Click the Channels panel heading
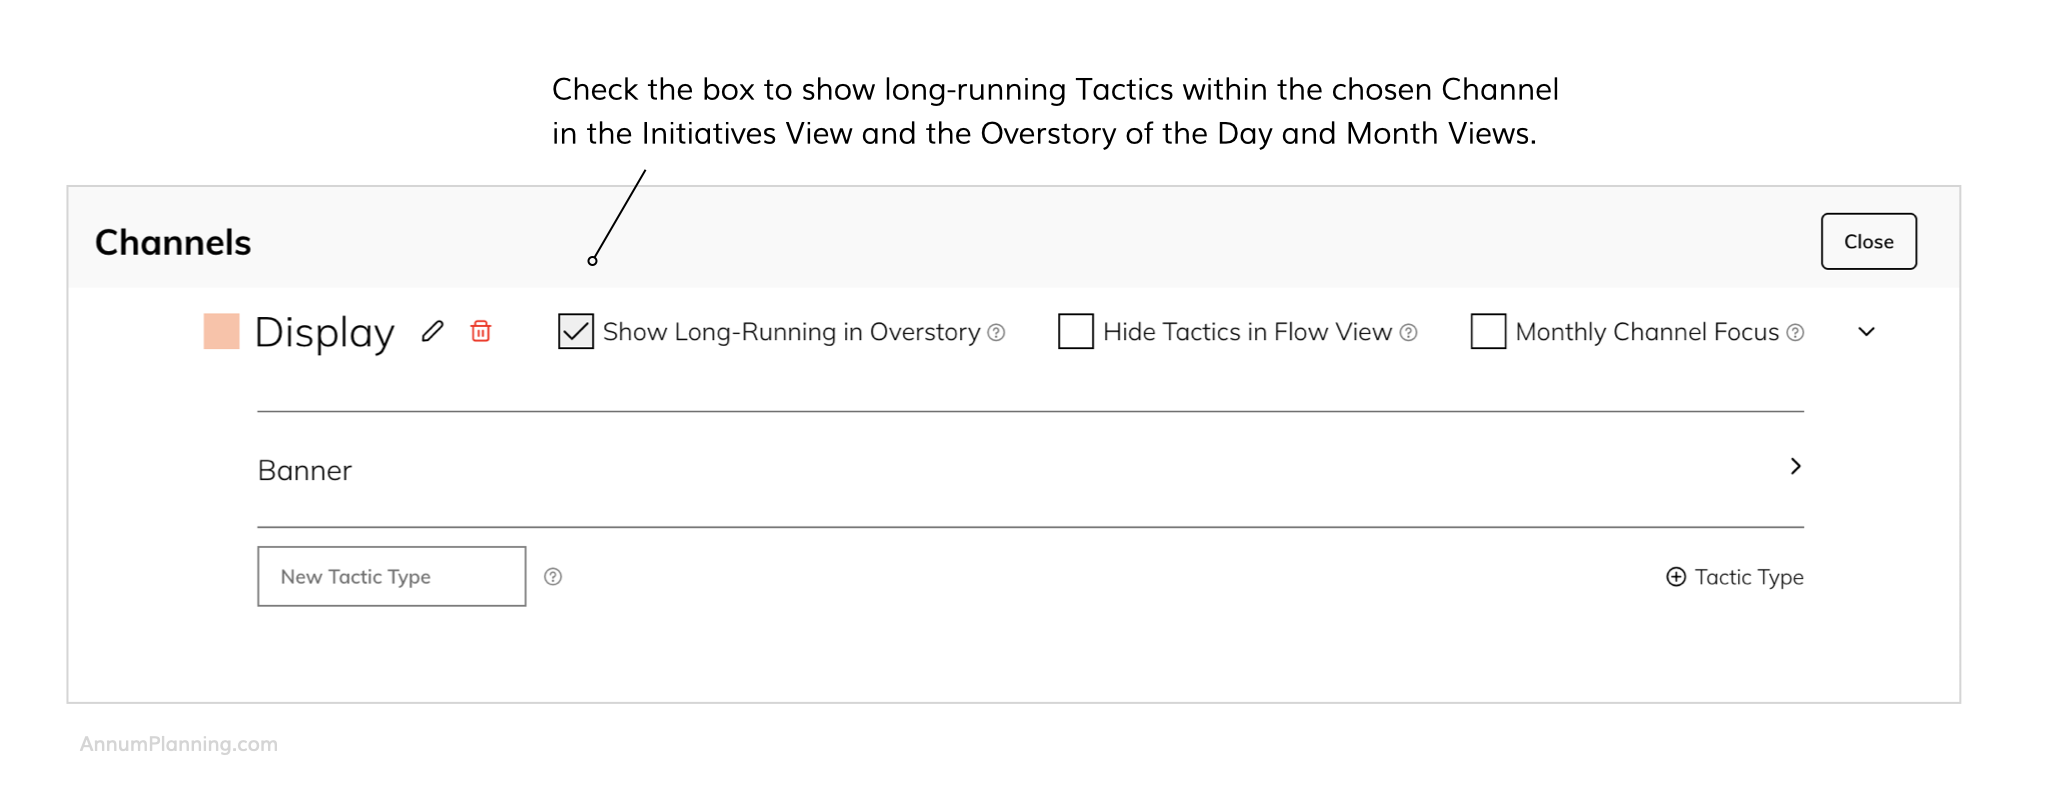Viewport: 2048px width, 800px height. [173, 243]
